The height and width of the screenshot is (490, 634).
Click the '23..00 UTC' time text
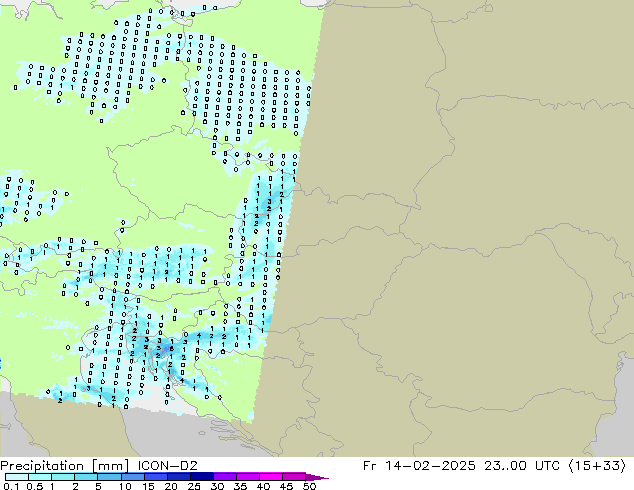(x=522, y=466)
